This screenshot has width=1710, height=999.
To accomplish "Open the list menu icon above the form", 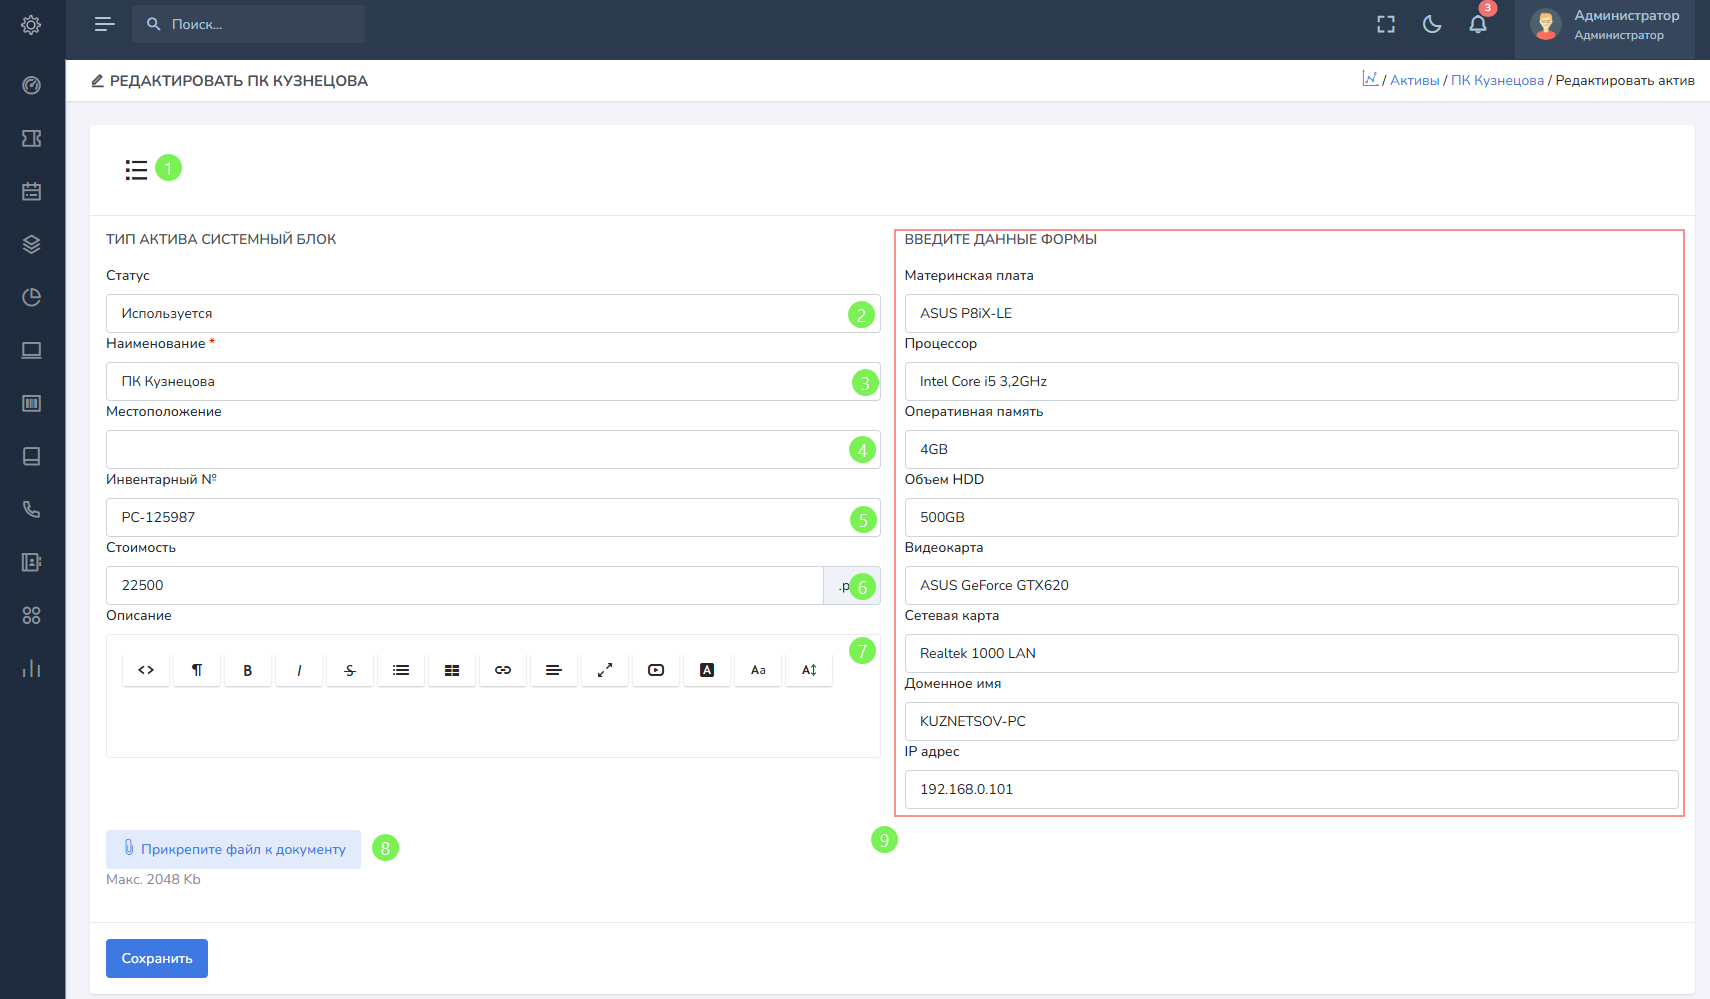I will [x=136, y=170].
